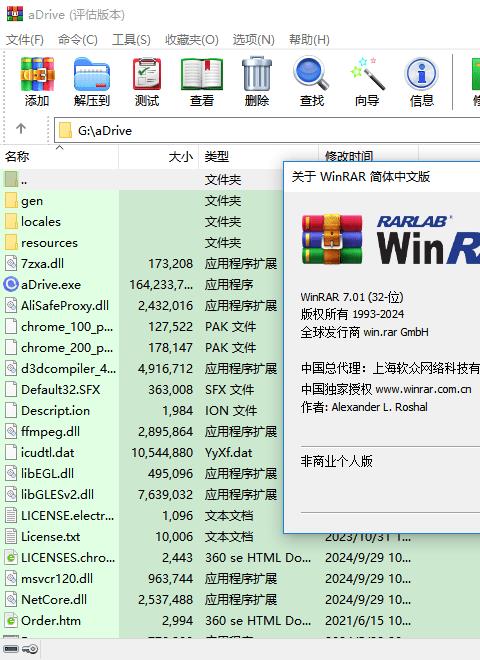The height and width of the screenshot is (660, 480).
Task: Click the Add (添加) toolbar icon
Action: tap(37, 81)
